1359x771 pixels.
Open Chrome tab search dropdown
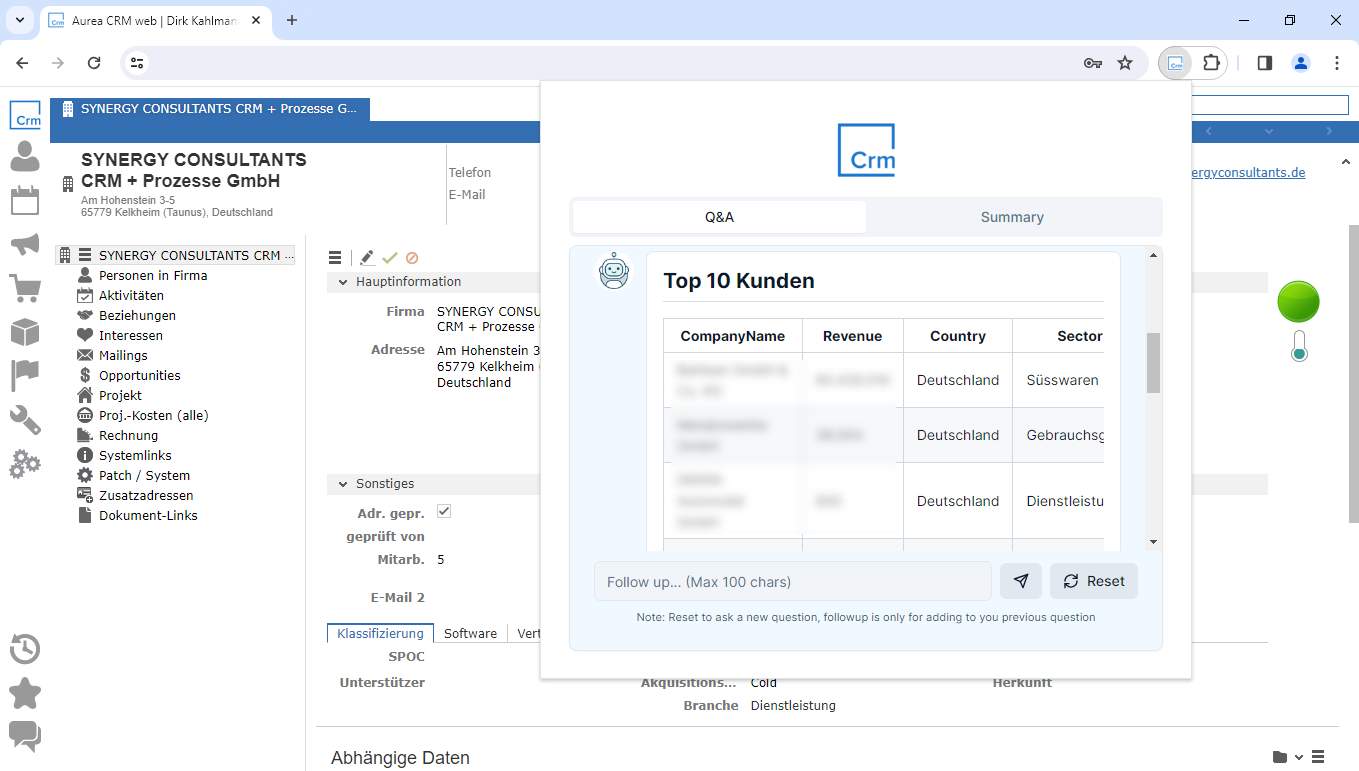point(19,20)
